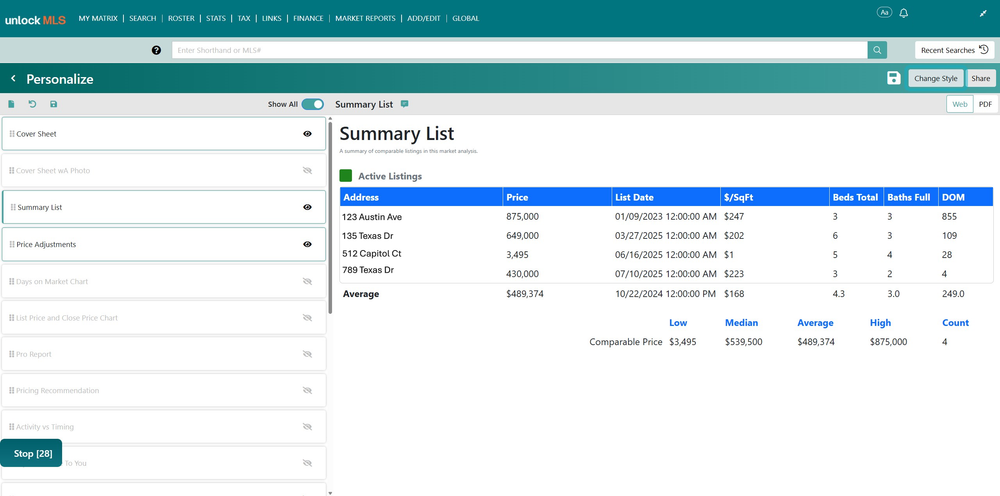This screenshot has height=496, width=1000.
Task: Click the small save icon in left toolbar
Action: [53, 104]
